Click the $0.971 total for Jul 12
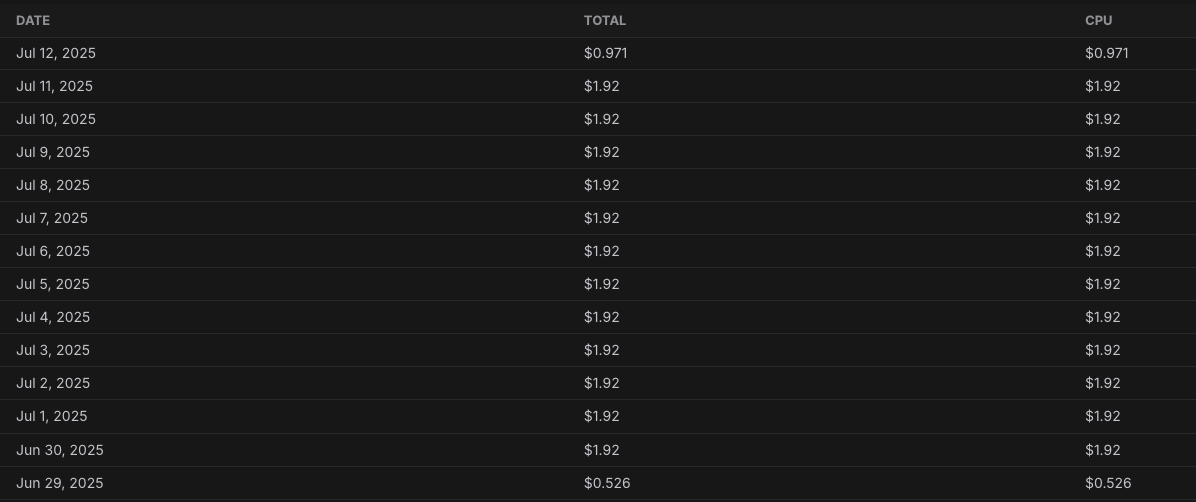Screen dimensions: 1196x502 (x=606, y=53)
